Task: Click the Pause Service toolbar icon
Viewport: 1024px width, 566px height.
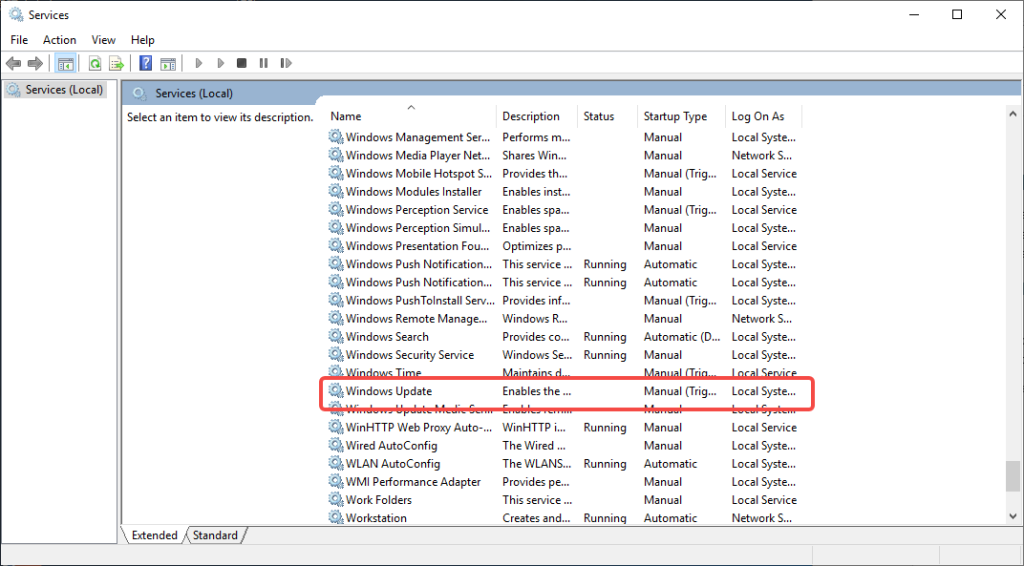Action: [x=263, y=63]
